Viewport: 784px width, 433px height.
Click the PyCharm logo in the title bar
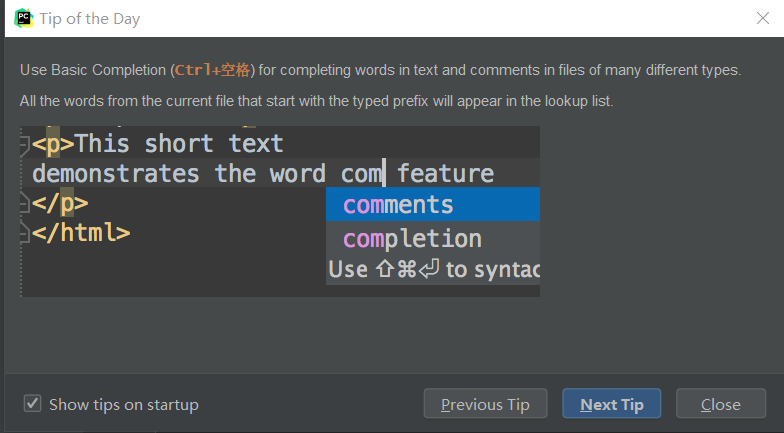click(x=24, y=18)
